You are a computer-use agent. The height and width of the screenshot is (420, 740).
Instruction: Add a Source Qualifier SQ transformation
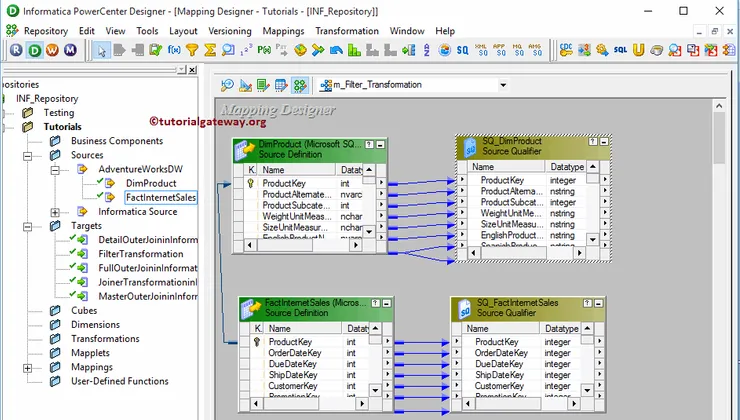[x=462, y=50]
